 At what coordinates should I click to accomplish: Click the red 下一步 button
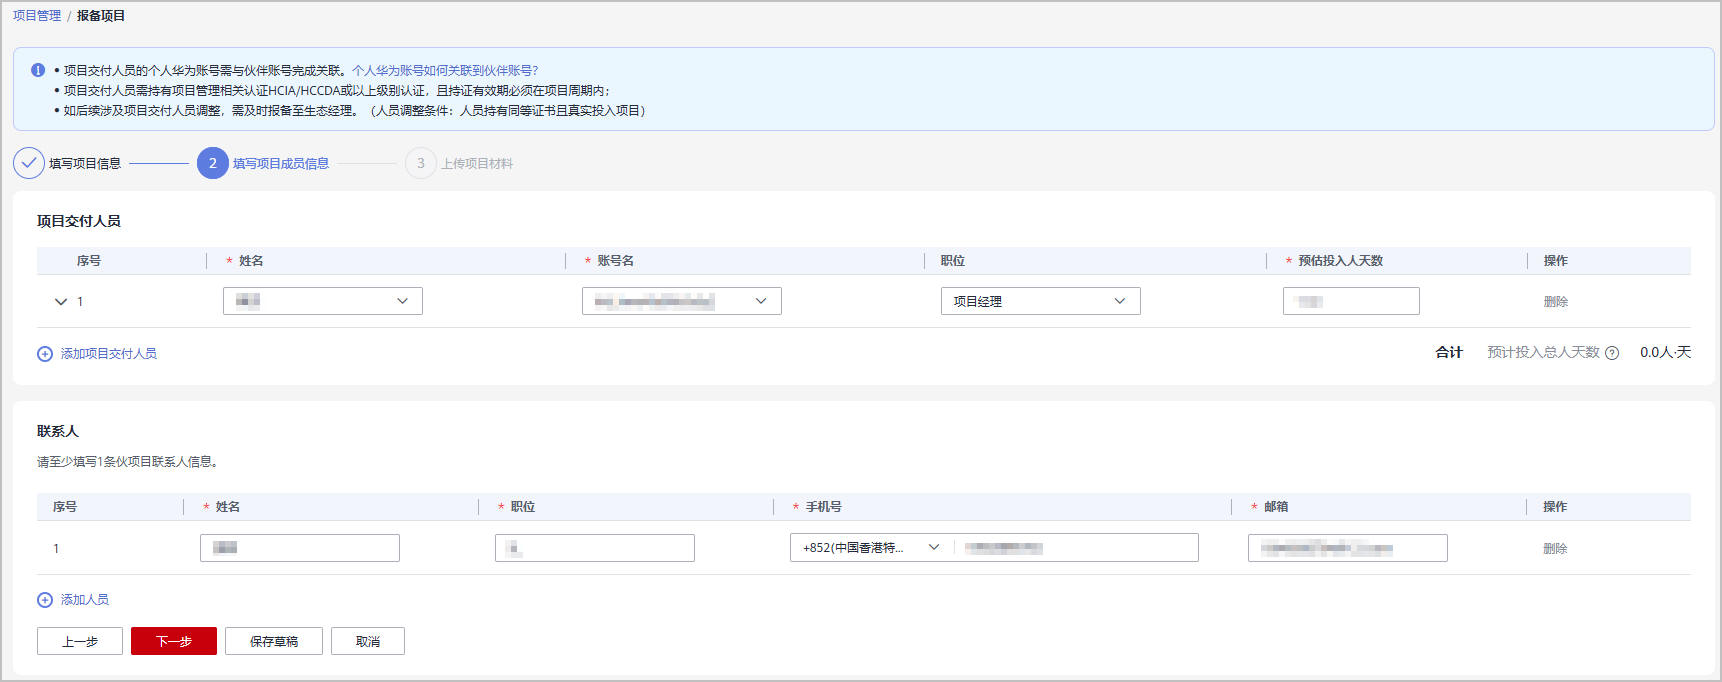173,641
